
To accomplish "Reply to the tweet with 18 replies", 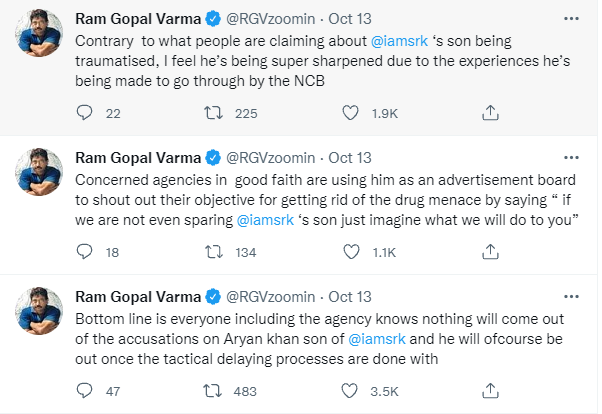I will tap(86, 252).
